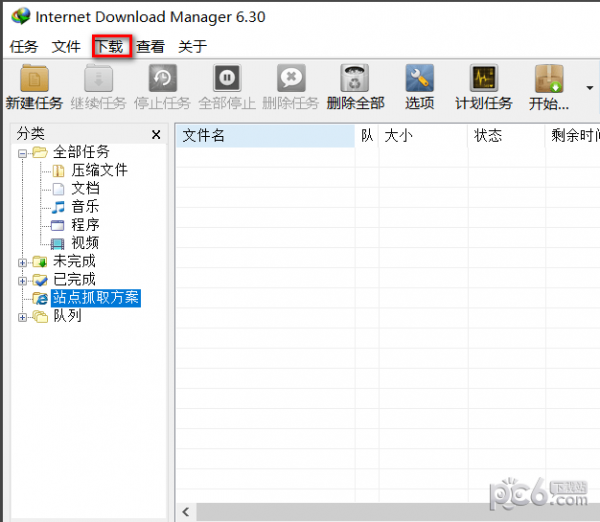600x522 pixels.
Task: Open the 计划任务 scheduler icon
Action: [484, 78]
